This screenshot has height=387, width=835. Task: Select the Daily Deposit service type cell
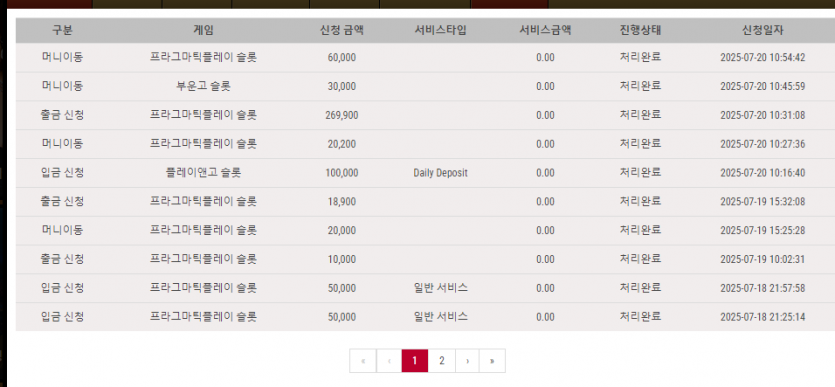(x=440, y=173)
